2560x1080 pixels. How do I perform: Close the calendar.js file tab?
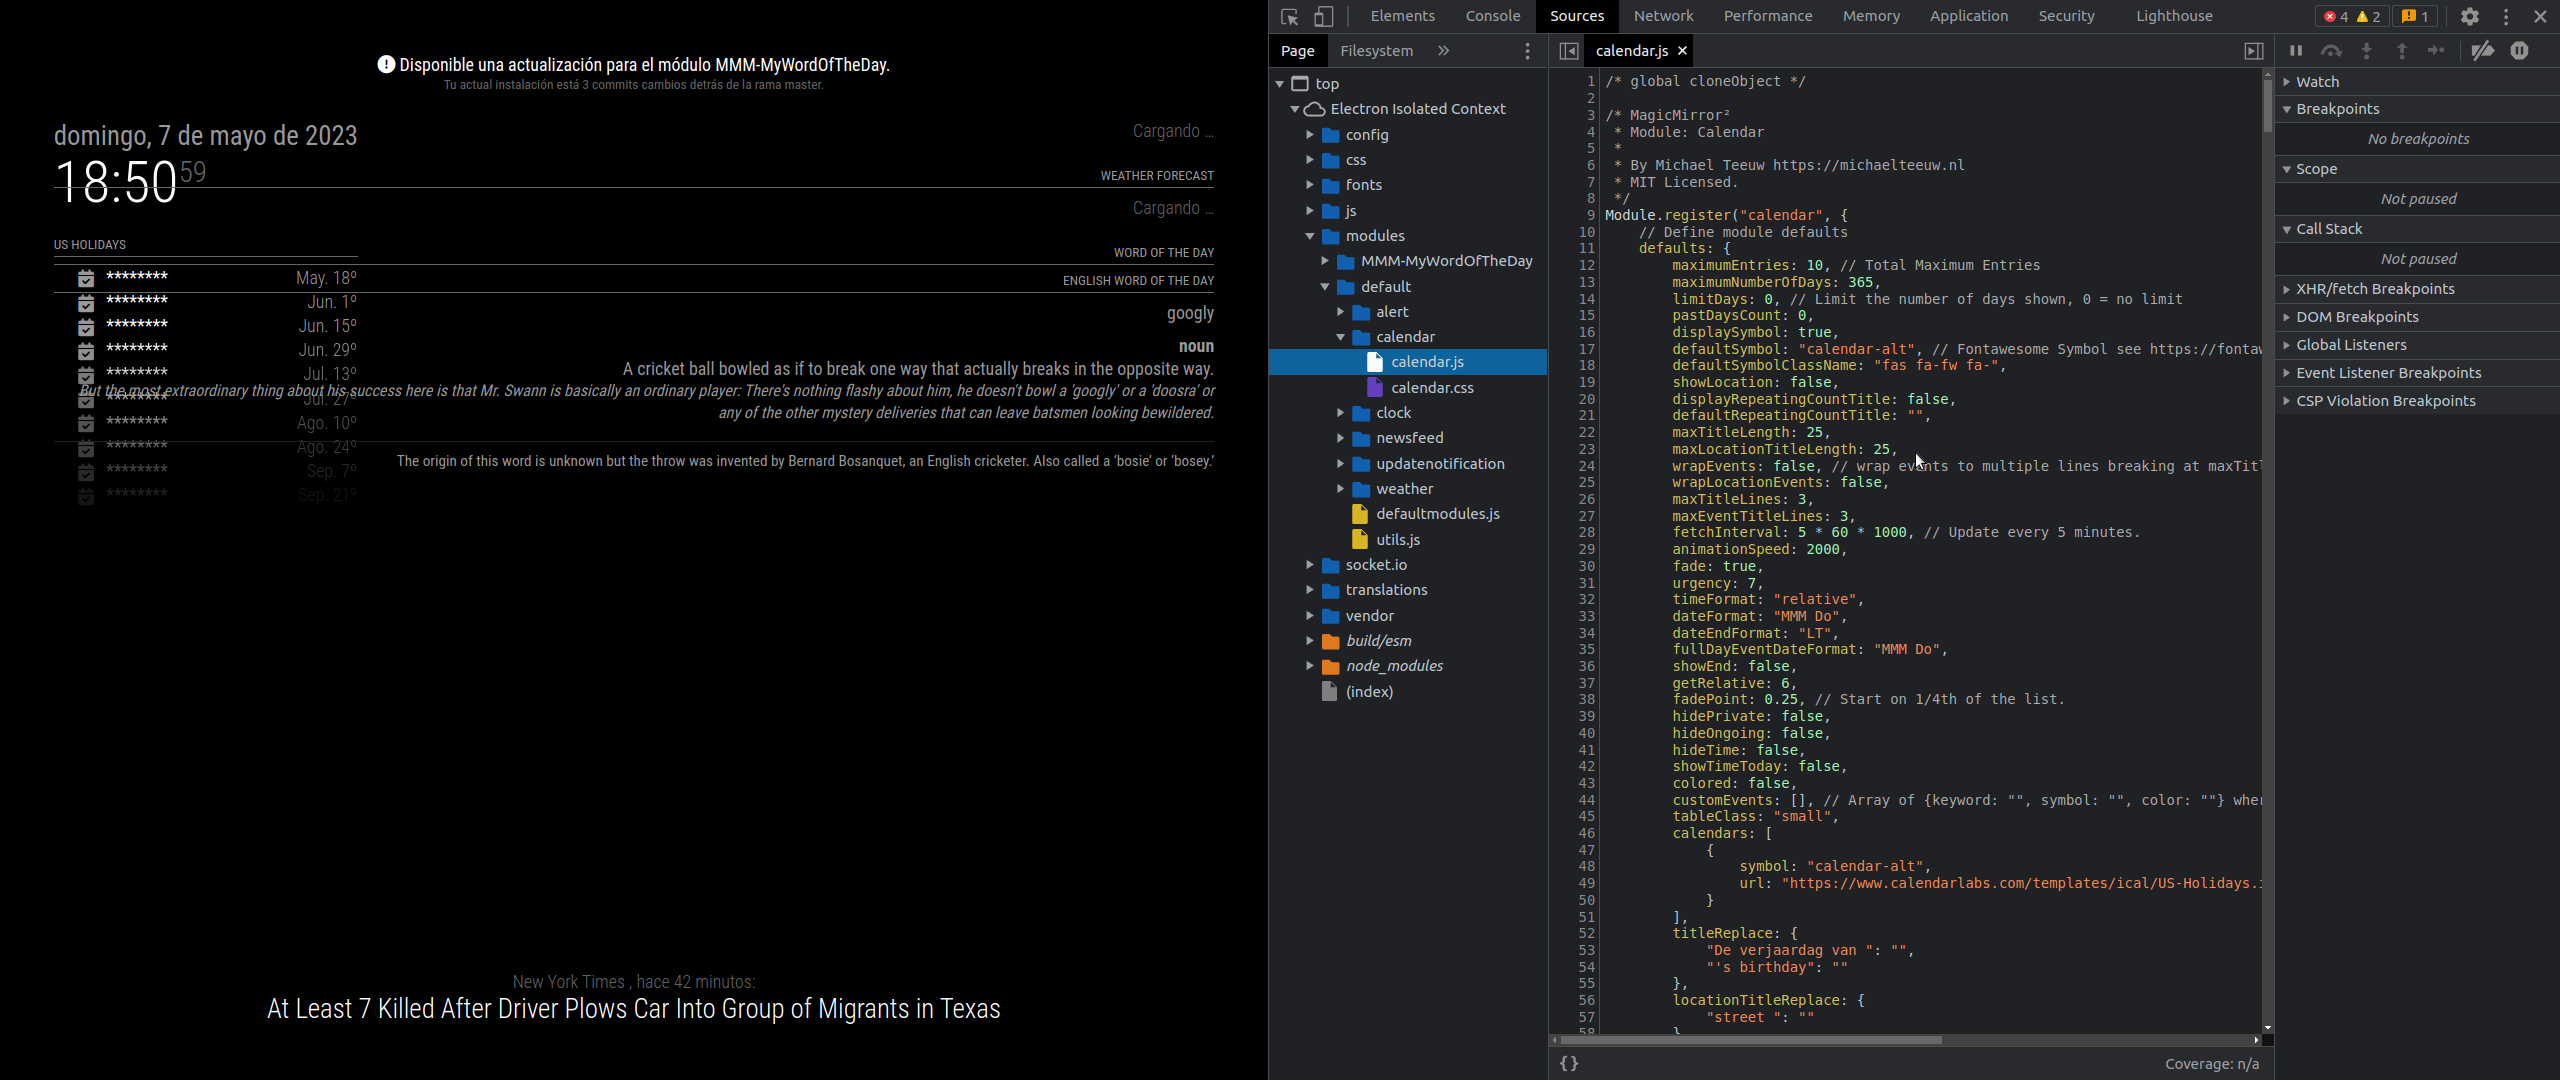1682,51
